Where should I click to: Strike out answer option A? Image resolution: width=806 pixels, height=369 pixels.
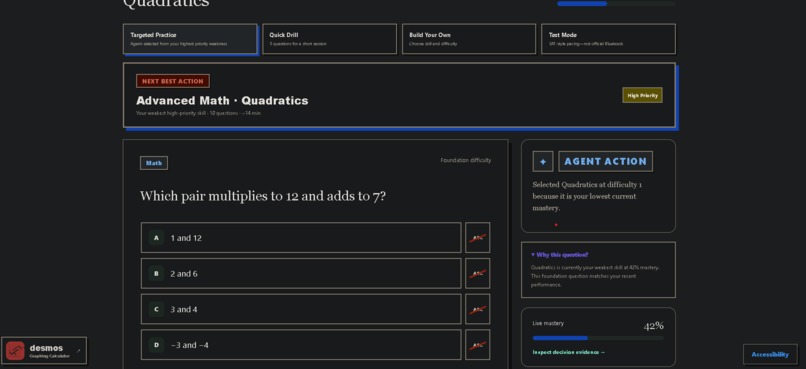point(478,237)
